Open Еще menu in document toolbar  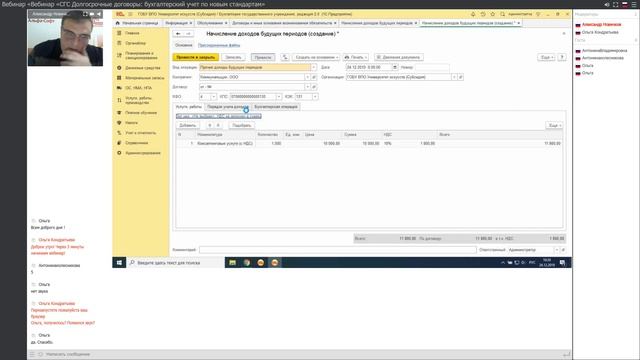[547, 57]
